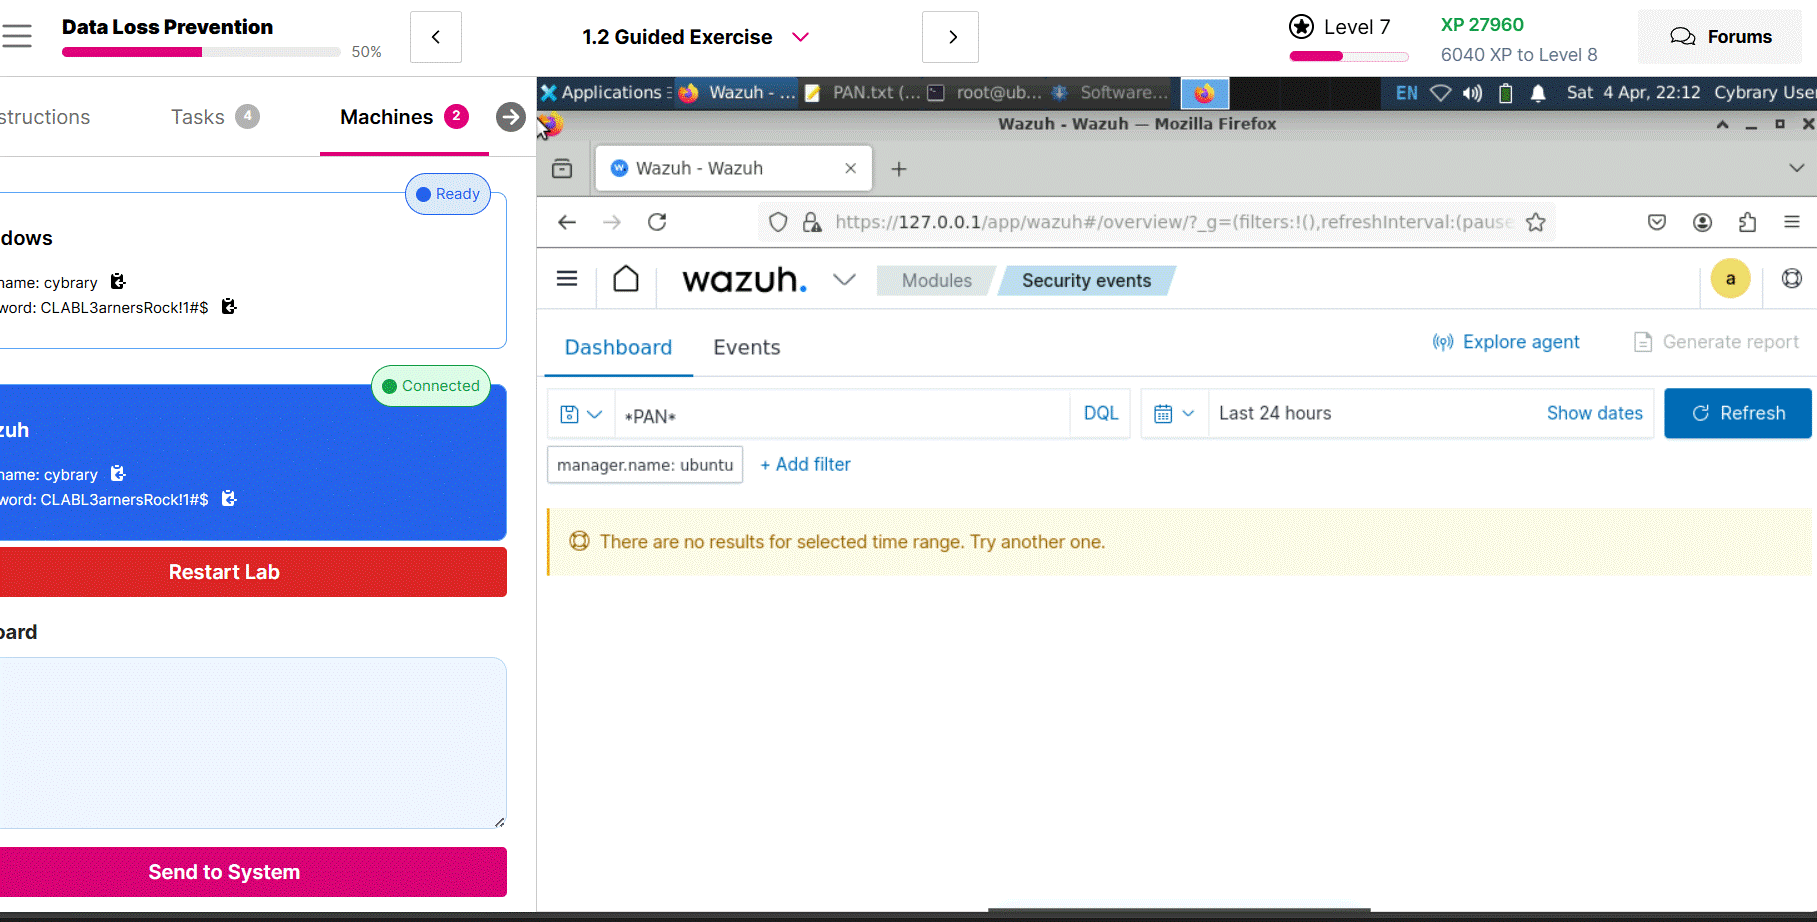1817x922 pixels.
Task: Open the 1.2 Guided Exercise dropdown
Action: click(800, 37)
